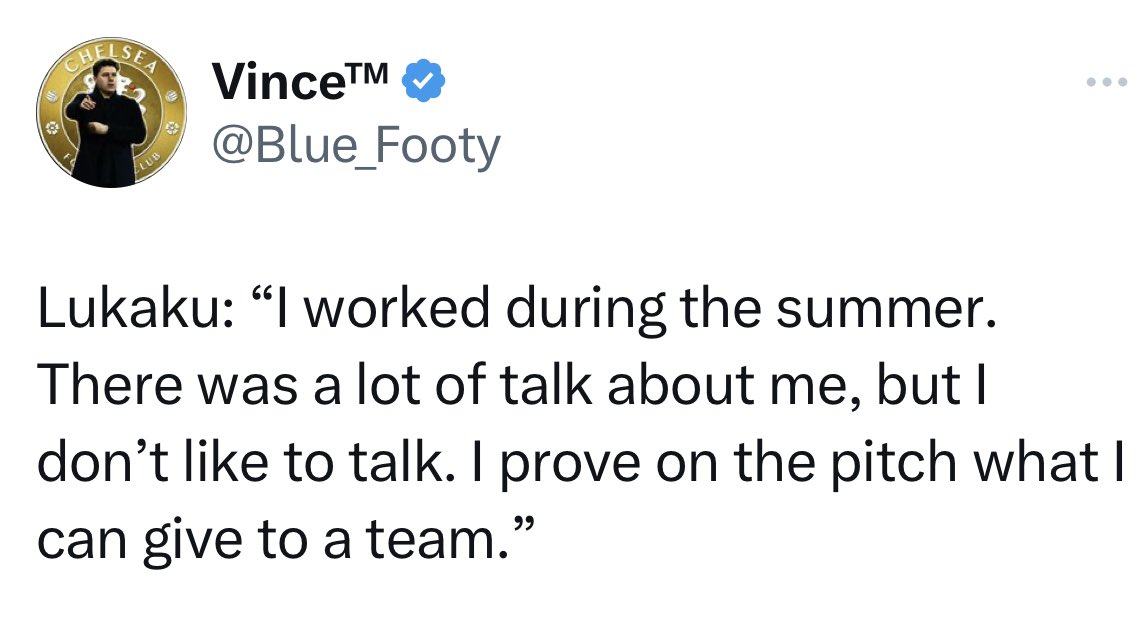Click the blue verified checkmark badge
Viewport: 1141px width, 619px height.
424,81
